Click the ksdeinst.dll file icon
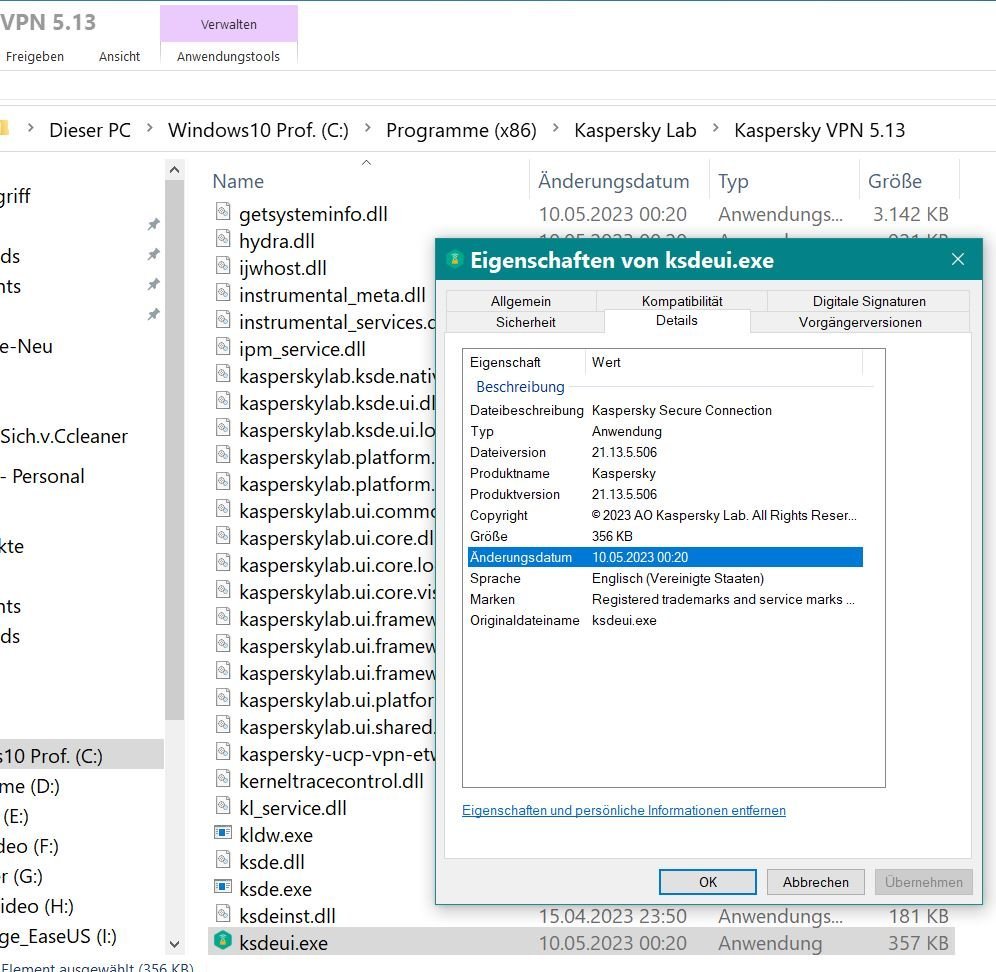The height and width of the screenshot is (972, 996). (223, 914)
